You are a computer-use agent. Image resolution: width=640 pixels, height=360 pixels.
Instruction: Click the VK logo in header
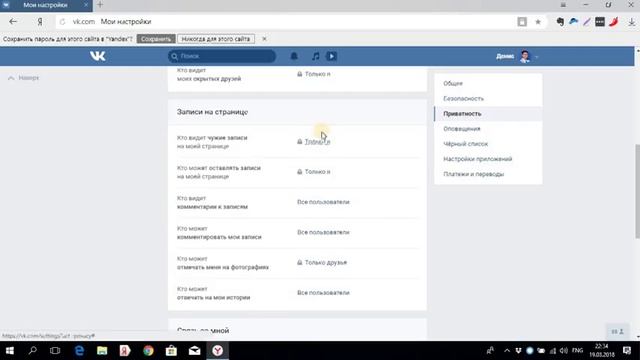(98, 56)
